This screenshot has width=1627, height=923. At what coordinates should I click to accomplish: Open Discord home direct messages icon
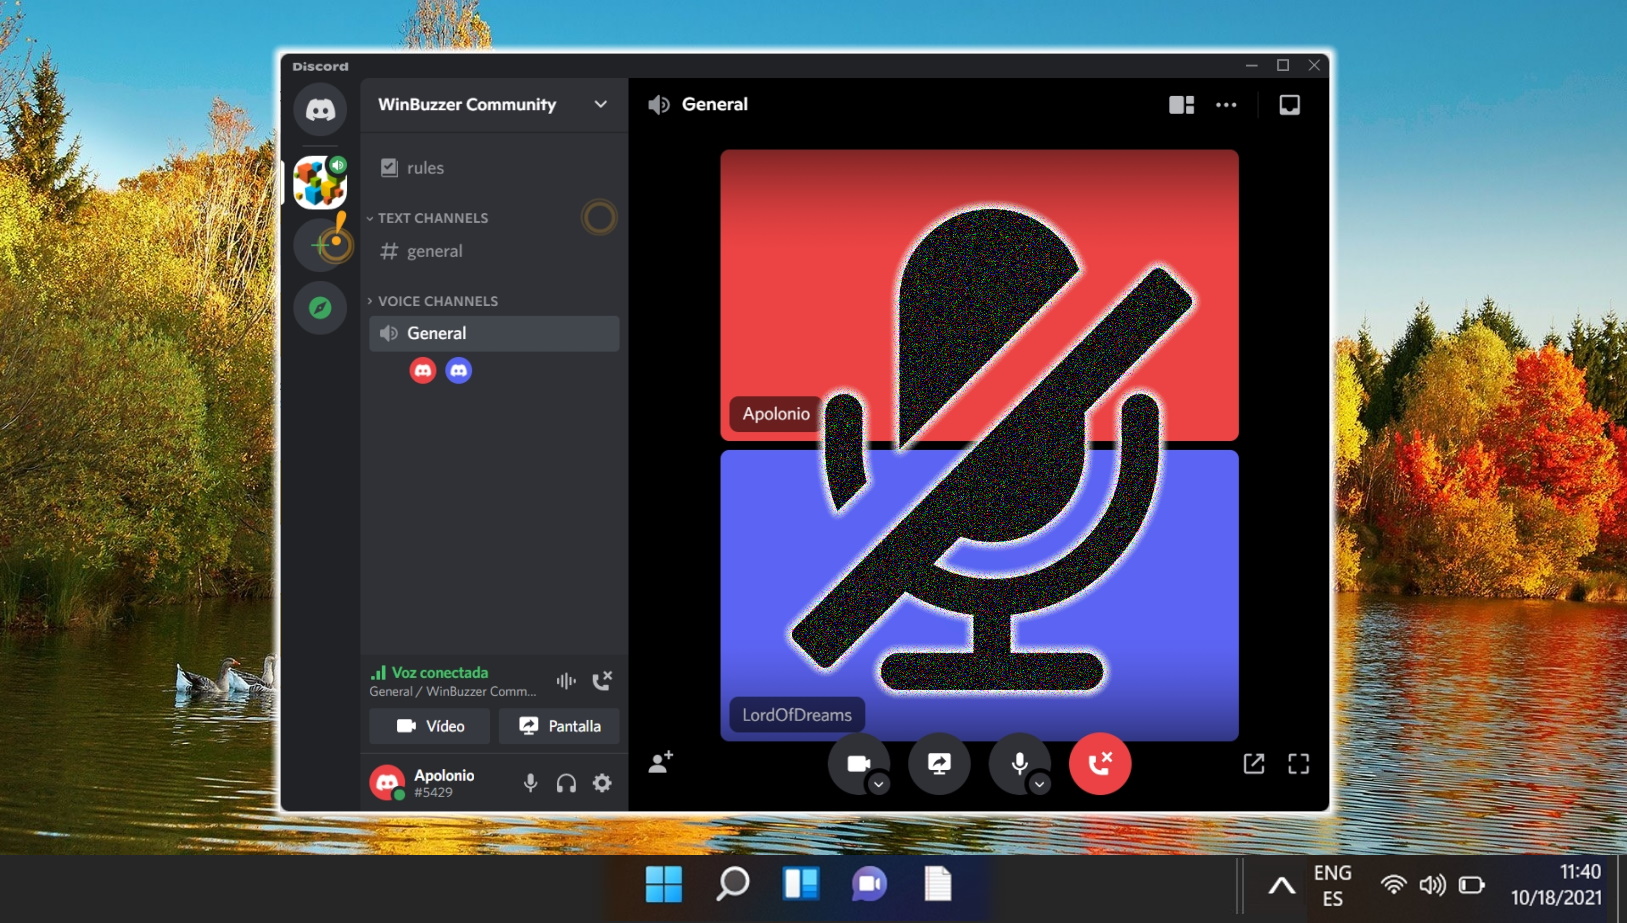(320, 109)
